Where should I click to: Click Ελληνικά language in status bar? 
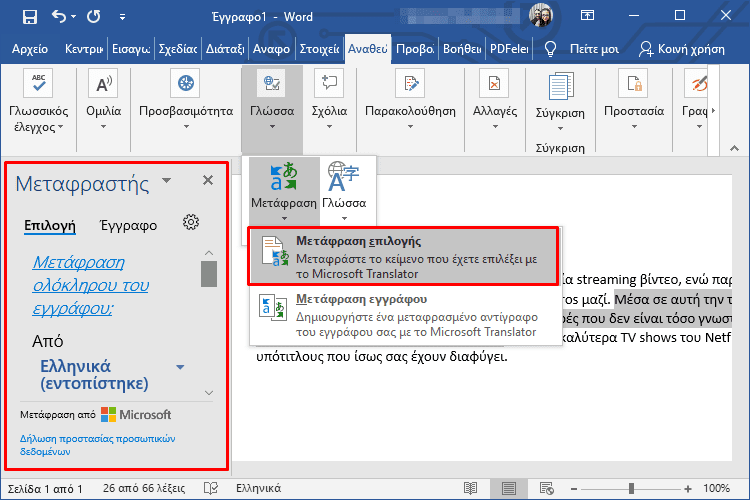pyautogui.click(x=258, y=488)
